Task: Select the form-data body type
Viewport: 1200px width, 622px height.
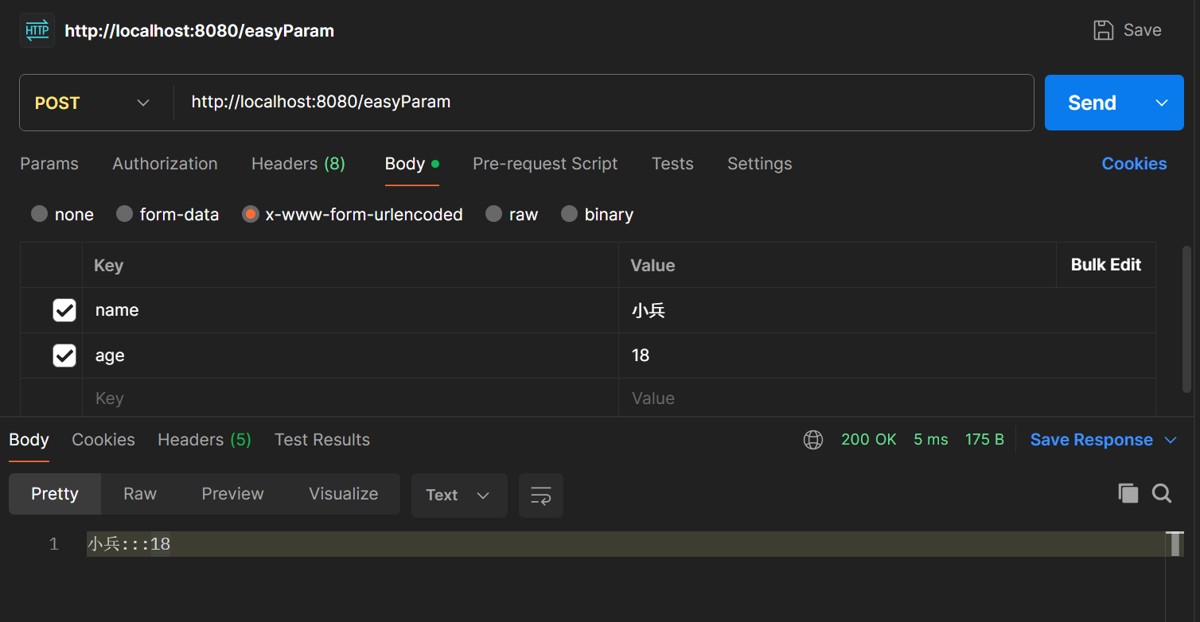Action: [x=125, y=214]
